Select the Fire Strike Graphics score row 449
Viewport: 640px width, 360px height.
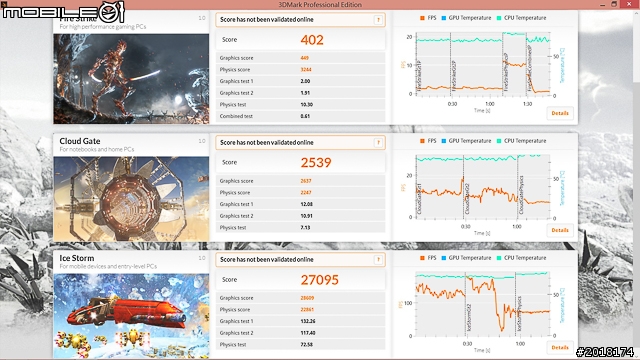click(300, 58)
